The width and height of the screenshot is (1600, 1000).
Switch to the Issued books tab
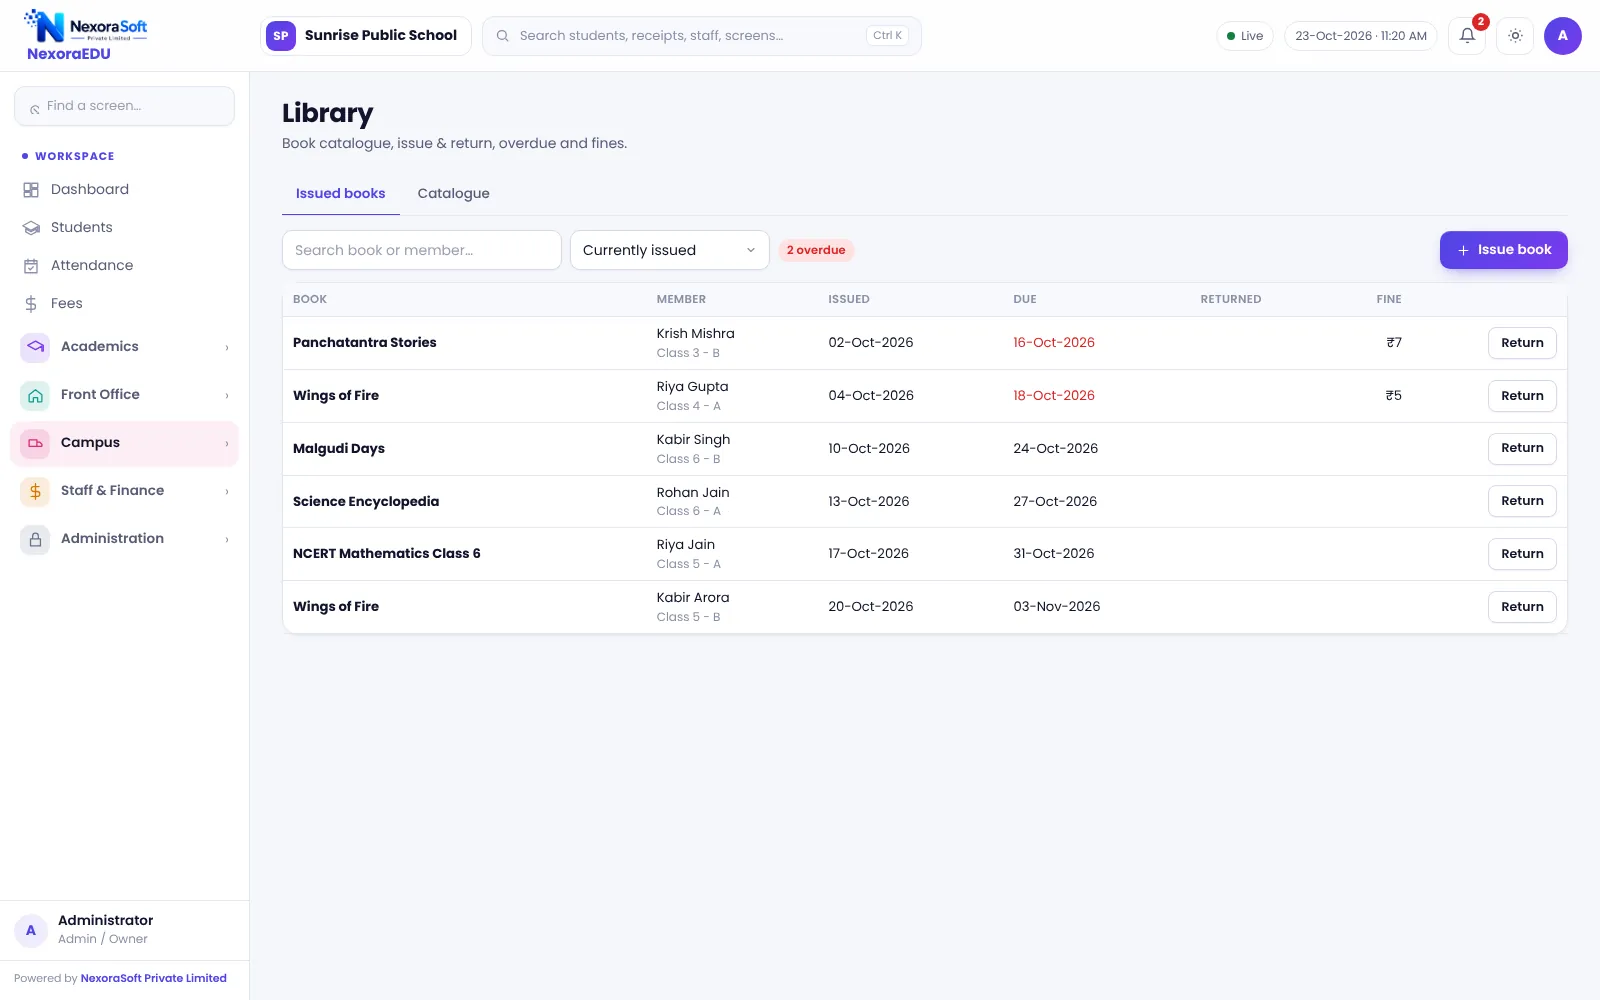[x=340, y=194]
